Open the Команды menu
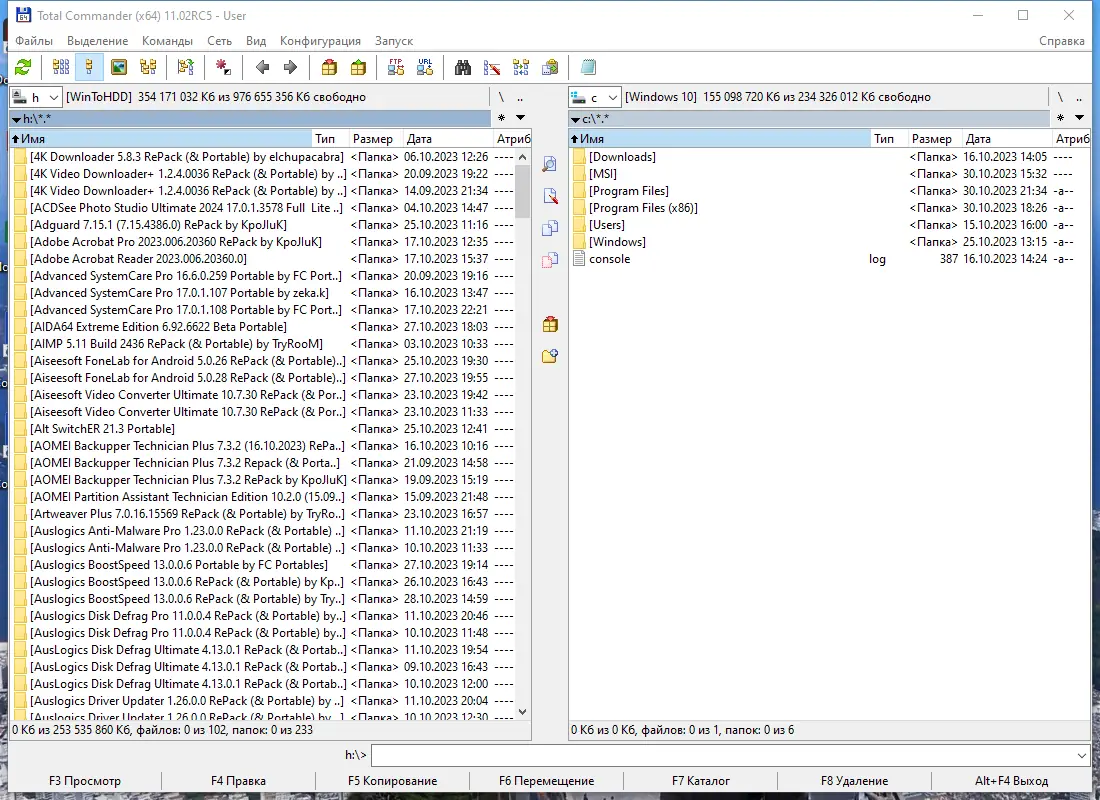 click(167, 41)
